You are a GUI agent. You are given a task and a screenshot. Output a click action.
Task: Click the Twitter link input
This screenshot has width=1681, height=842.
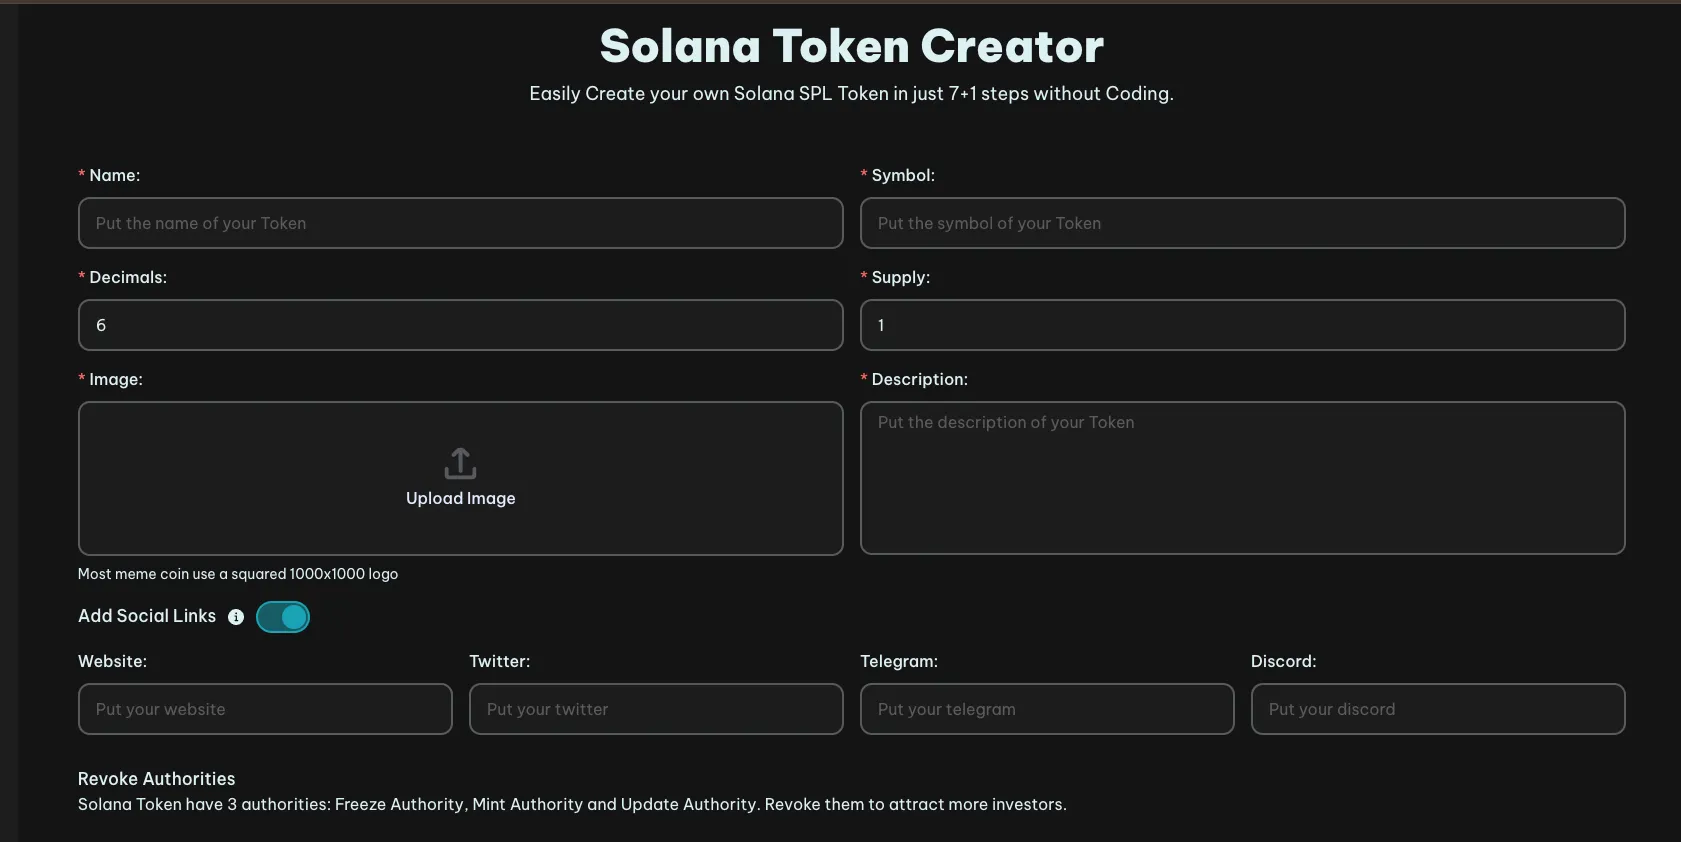pos(656,709)
